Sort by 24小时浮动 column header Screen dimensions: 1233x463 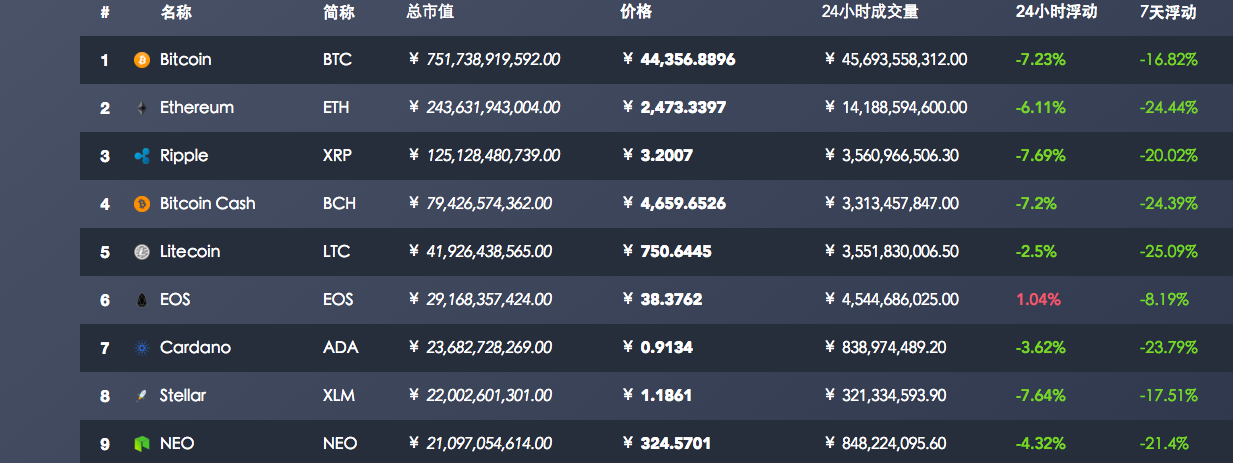(1056, 12)
